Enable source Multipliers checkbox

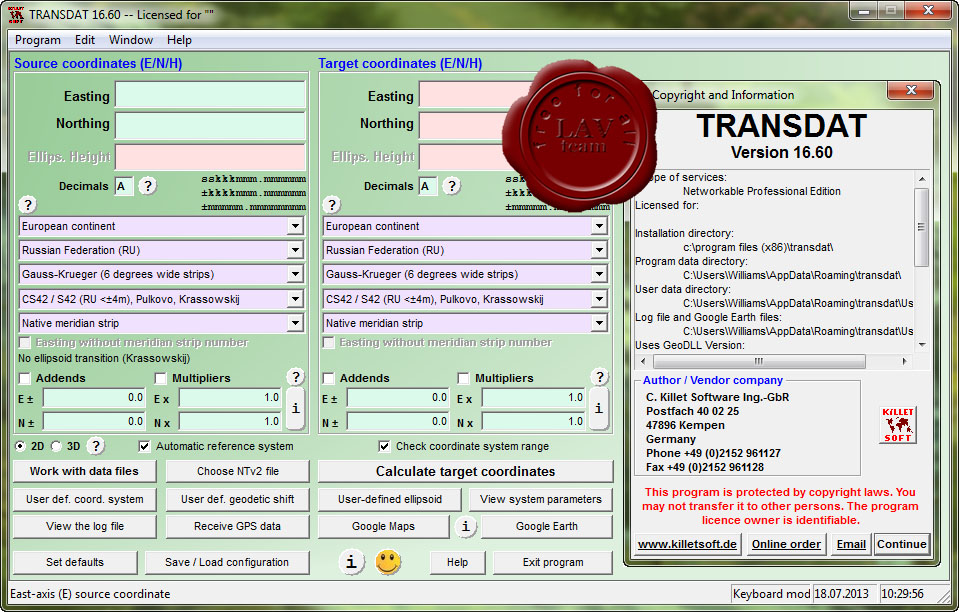161,378
